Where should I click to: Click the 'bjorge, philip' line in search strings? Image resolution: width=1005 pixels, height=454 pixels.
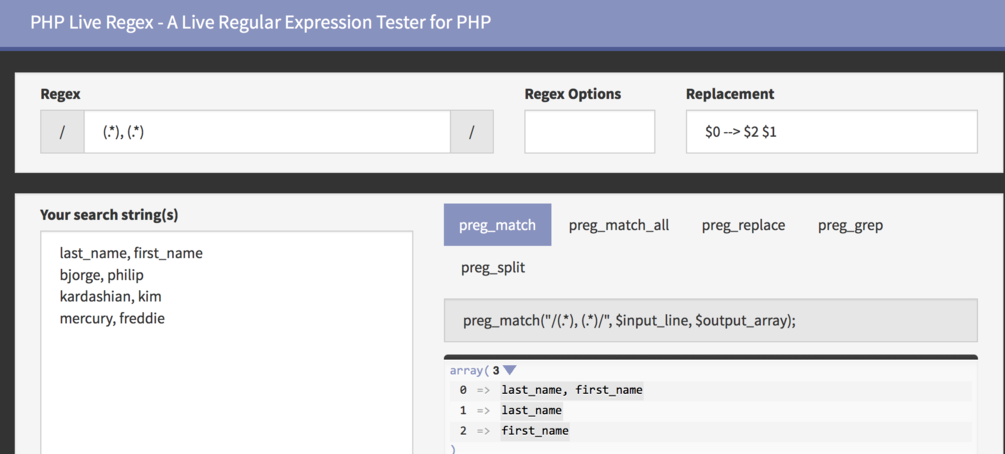(102, 275)
